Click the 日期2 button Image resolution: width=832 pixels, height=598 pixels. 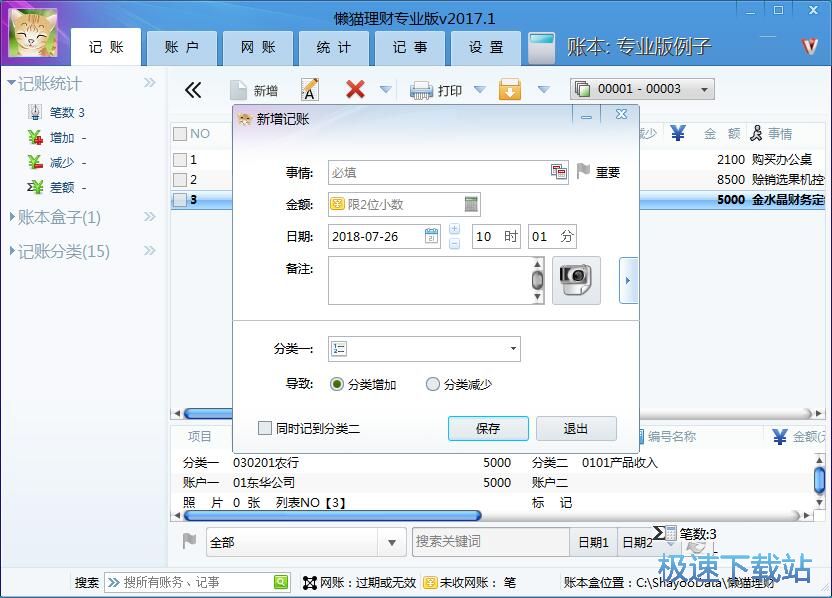tap(637, 542)
